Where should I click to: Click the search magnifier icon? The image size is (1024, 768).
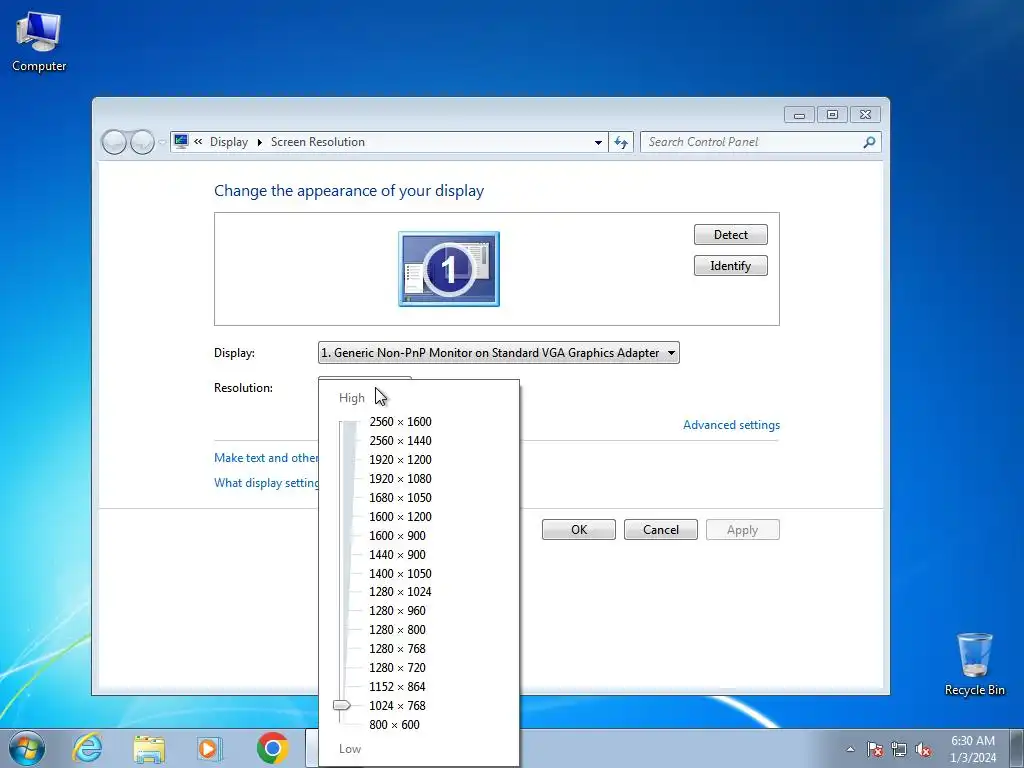(x=869, y=142)
